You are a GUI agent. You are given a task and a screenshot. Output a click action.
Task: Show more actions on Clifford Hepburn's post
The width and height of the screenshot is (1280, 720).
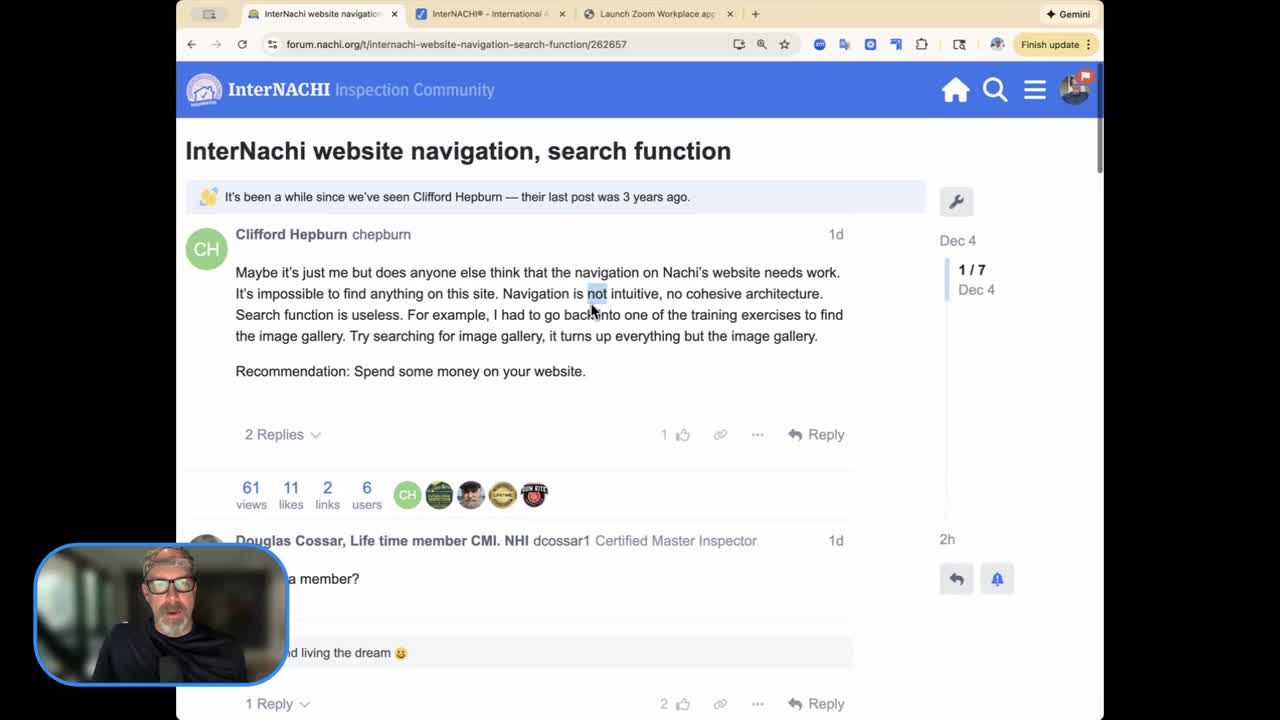(x=757, y=435)
